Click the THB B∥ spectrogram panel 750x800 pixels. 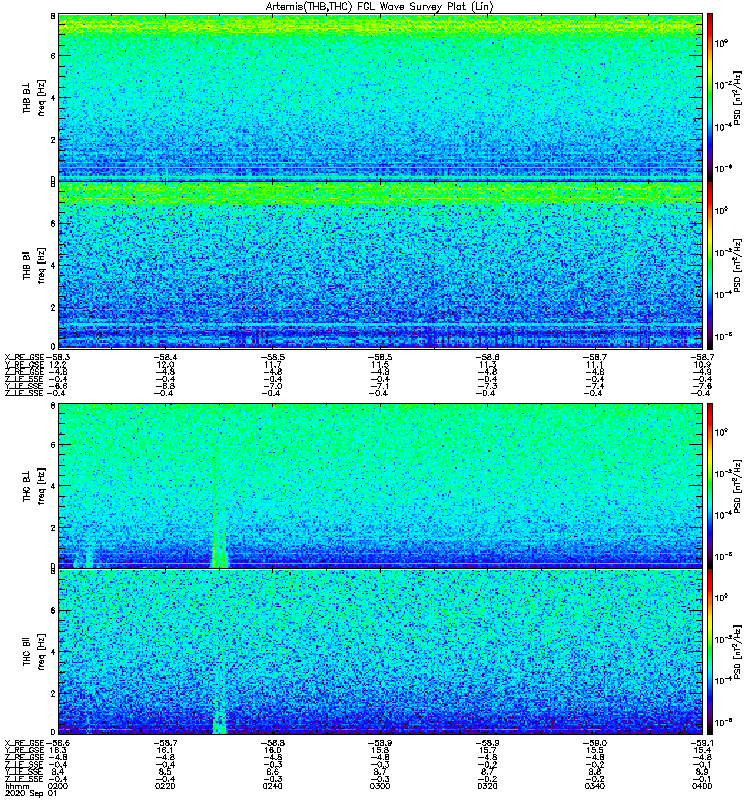point(381,265)
